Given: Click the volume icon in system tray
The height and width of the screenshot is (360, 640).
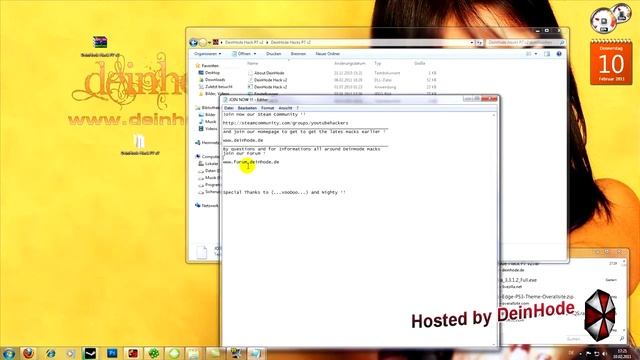Looking at the screenshot, I should pyautogui.click(x=604, y=353).
